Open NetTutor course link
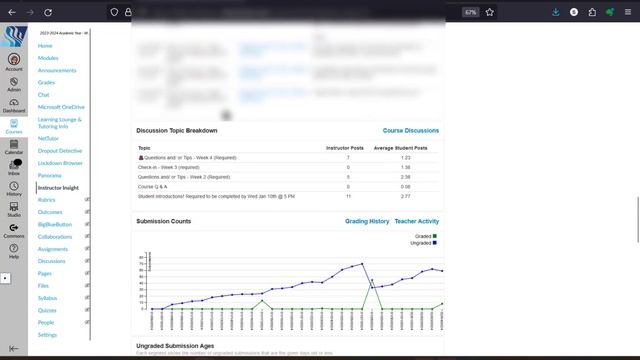This screenshot has height=360, width=640. click(x=48, y=138)
